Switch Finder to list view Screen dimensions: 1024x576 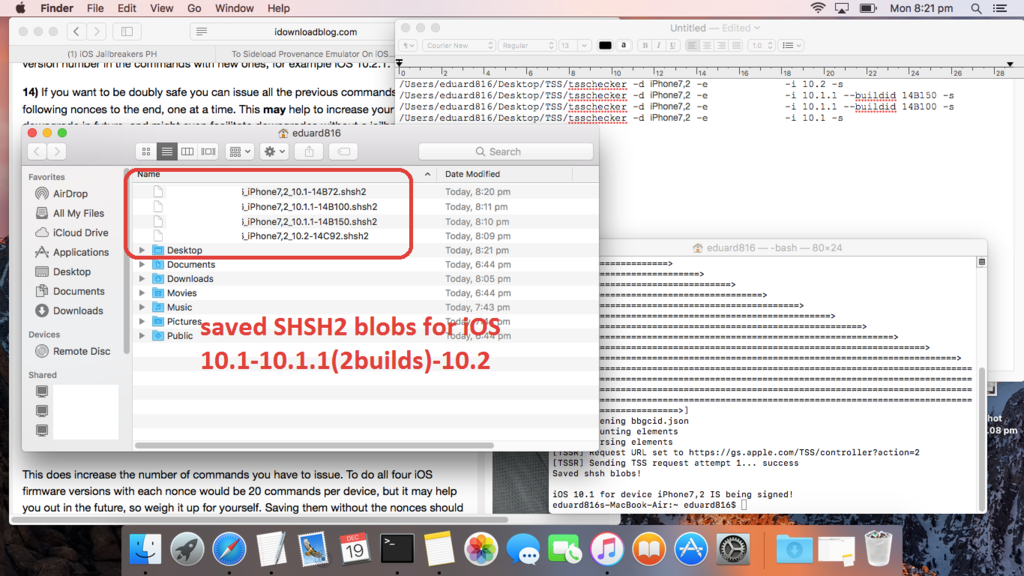pos(167,152)
